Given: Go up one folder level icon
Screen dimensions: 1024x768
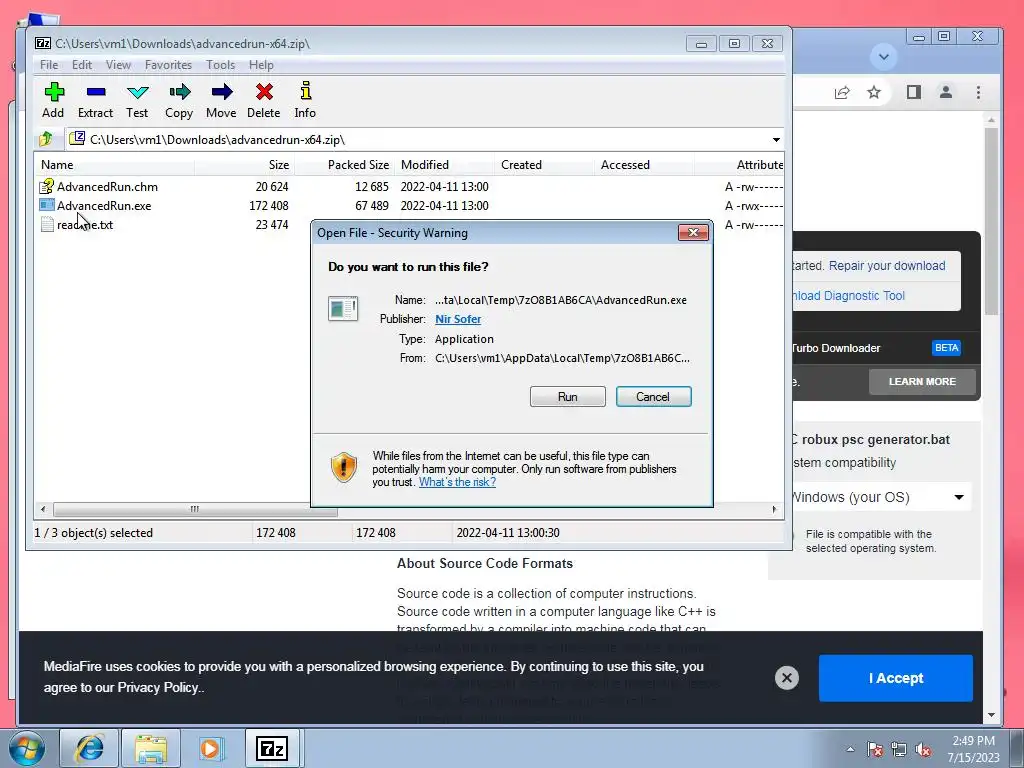Looking at the screenshot, I should point(46,139).
